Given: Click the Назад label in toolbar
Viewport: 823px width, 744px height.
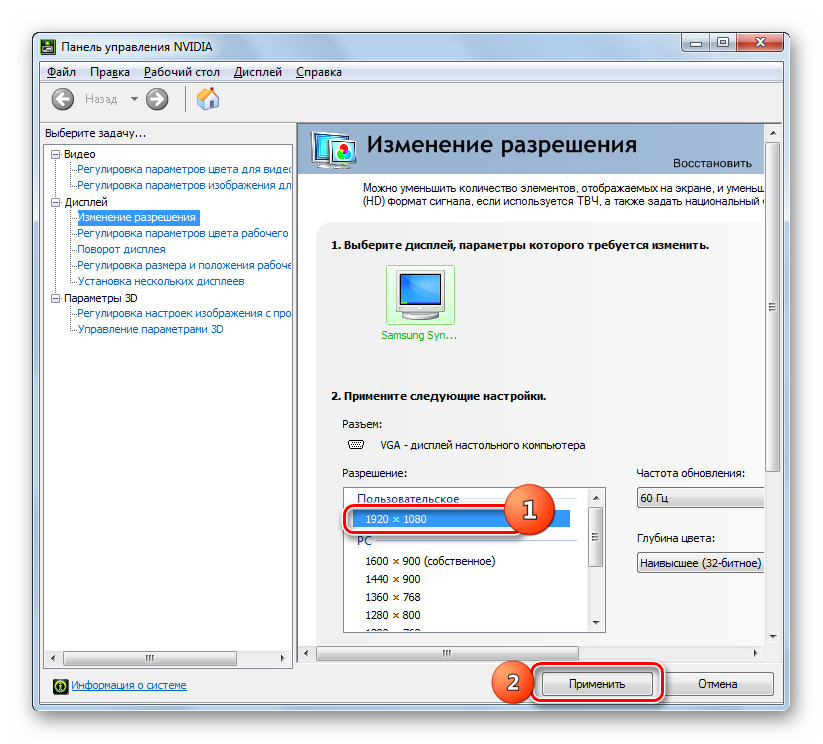Looking at the screenshot, I should click(x=101, y=99).
